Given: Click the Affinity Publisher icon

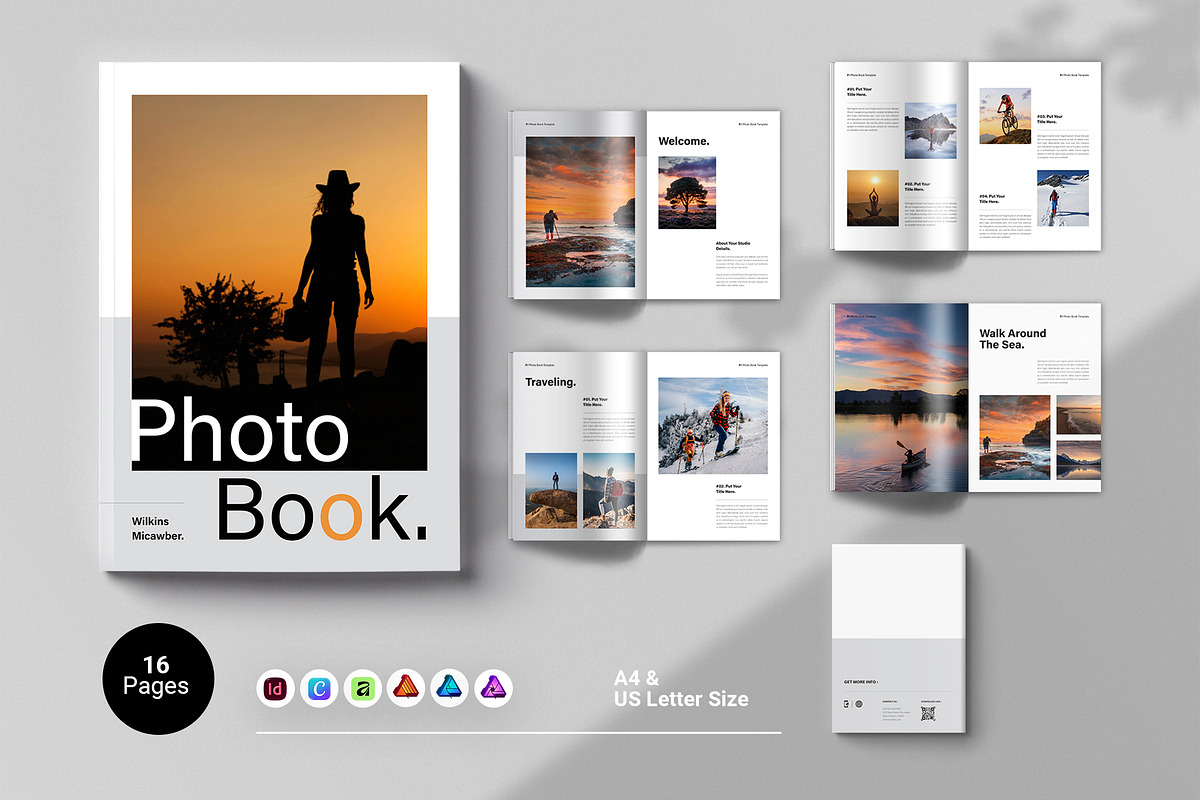Looking at the screenshot, I should [x=406, y=688].
